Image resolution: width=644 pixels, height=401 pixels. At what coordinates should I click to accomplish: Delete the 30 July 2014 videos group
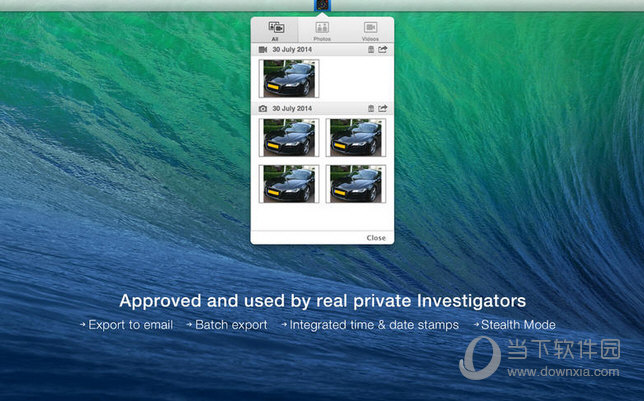tap(371, 50)
